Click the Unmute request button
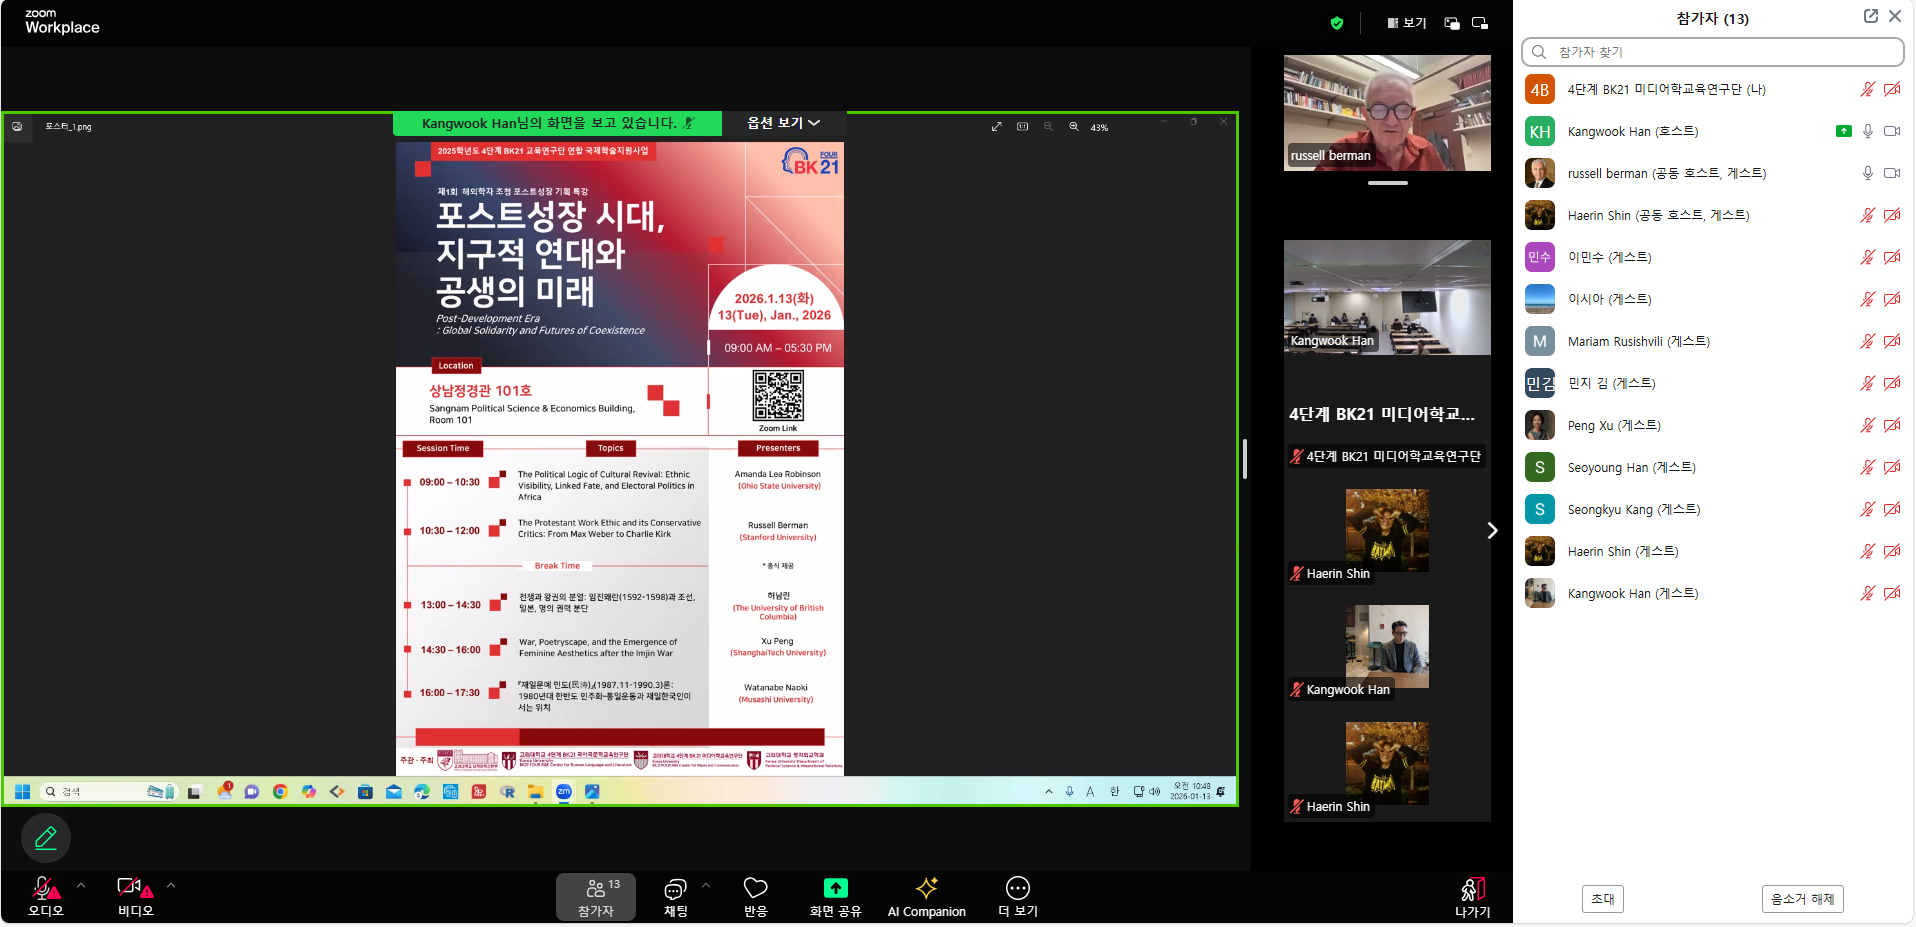The image size is (1916, 927). (x=1802, y=899)
